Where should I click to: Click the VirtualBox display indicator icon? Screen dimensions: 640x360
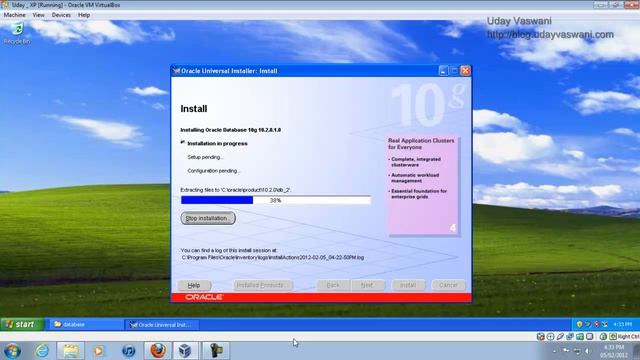(x=589, y=337)
